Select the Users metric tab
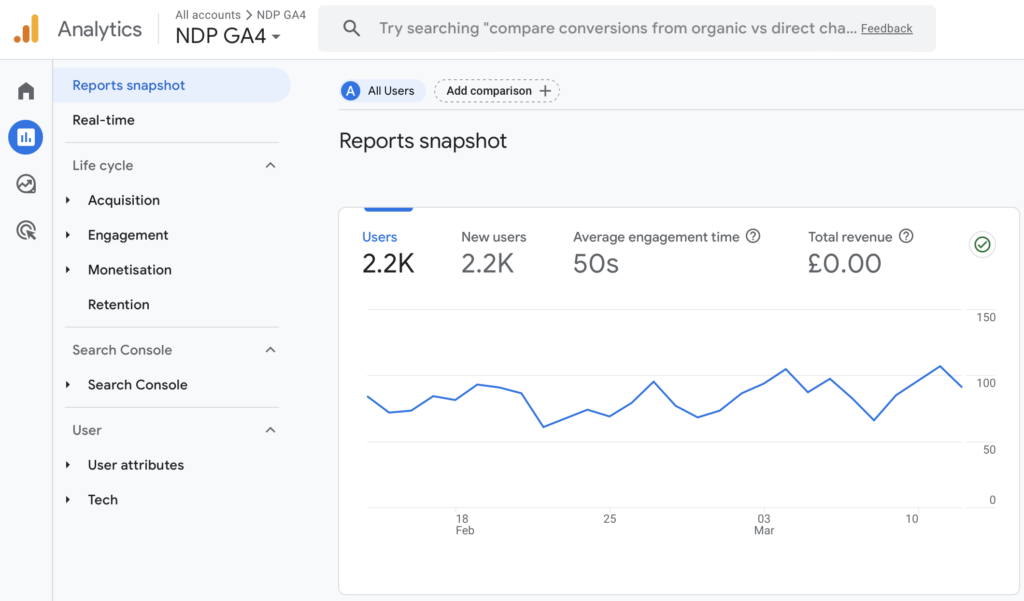 [x=388, y=253]
